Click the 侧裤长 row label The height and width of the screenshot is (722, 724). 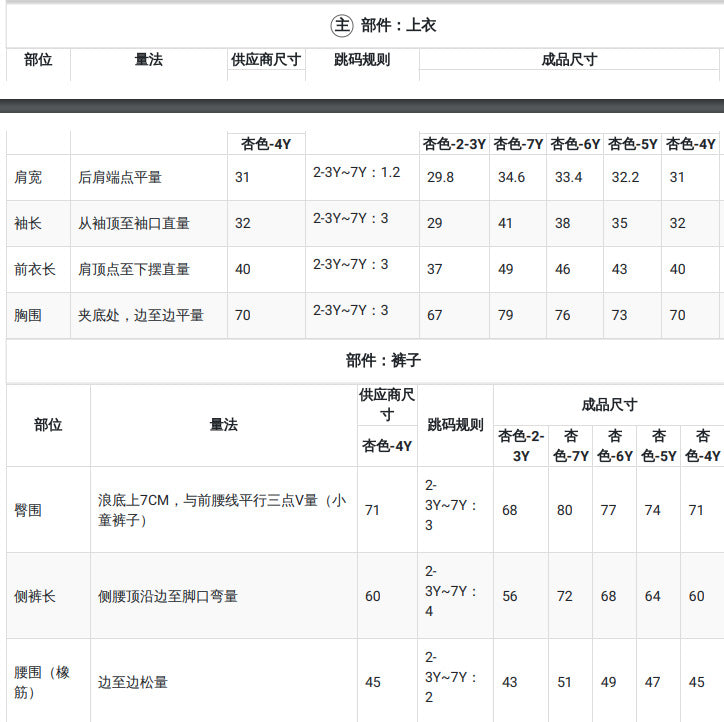coord(35,596)
